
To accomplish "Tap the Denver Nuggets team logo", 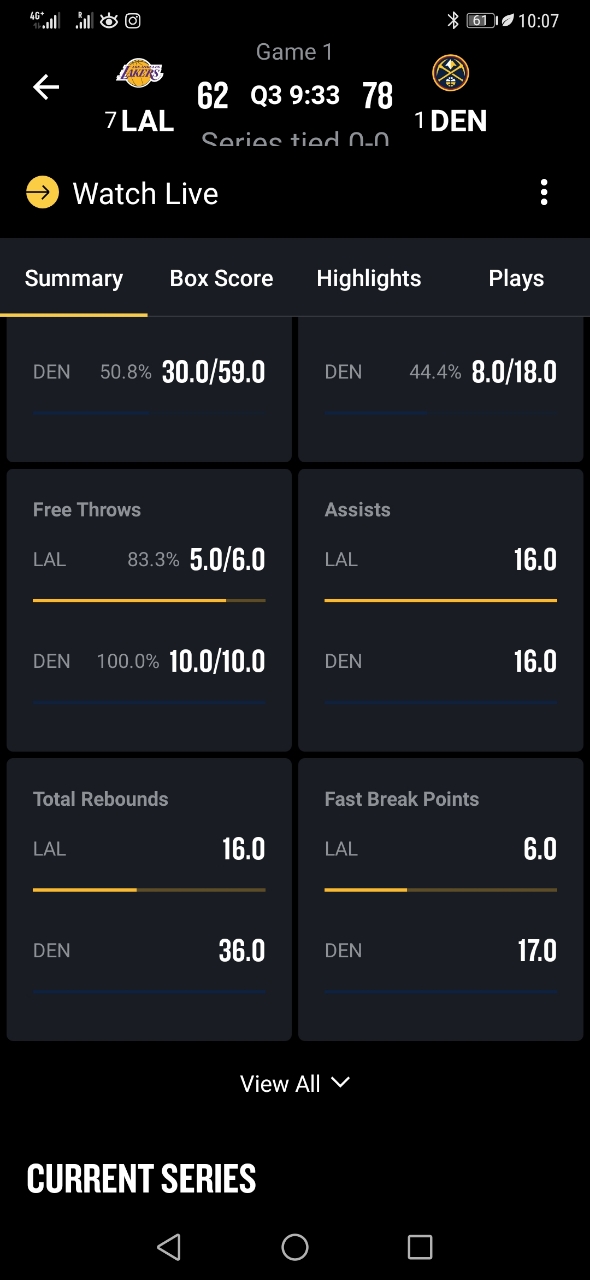I will tap(450, 73).
